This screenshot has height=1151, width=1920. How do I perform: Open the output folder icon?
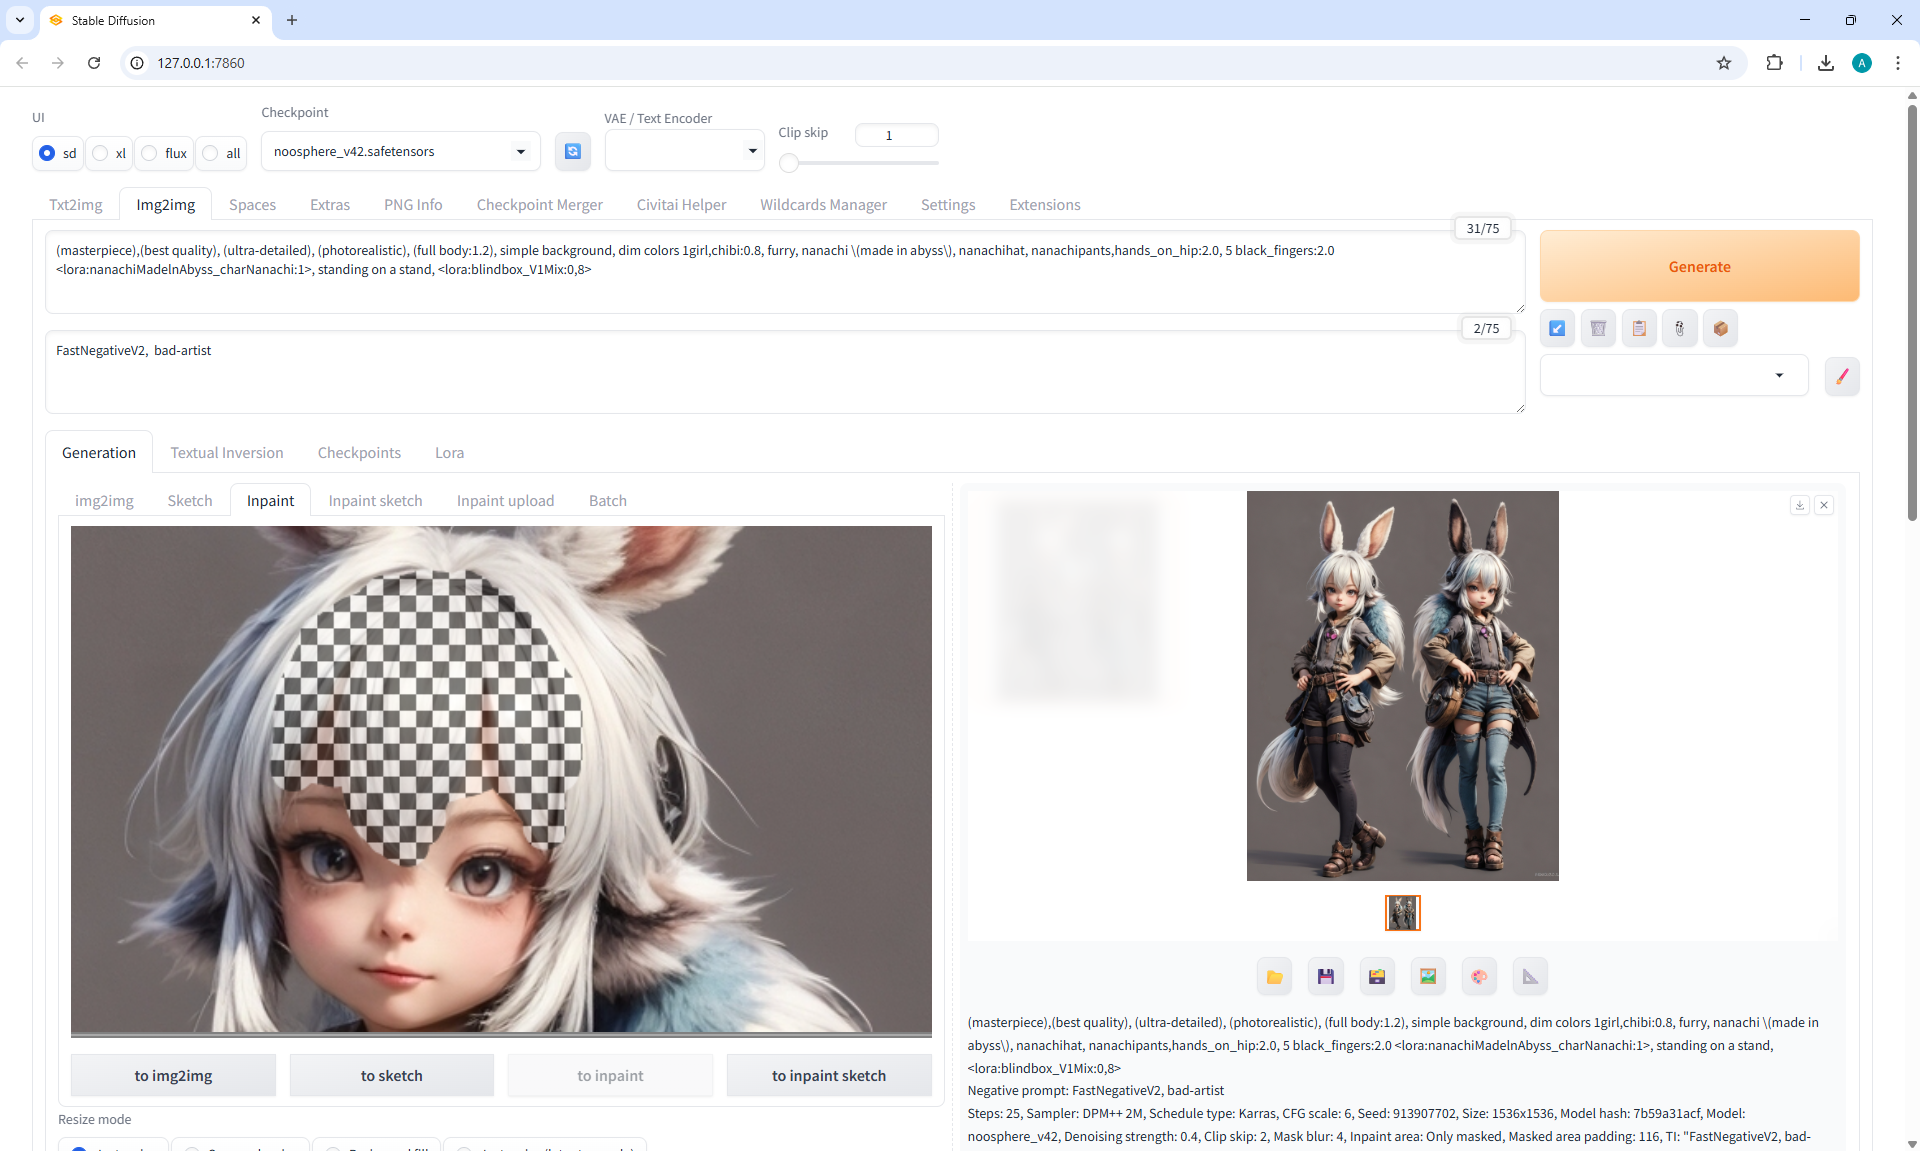[1274, 977]
